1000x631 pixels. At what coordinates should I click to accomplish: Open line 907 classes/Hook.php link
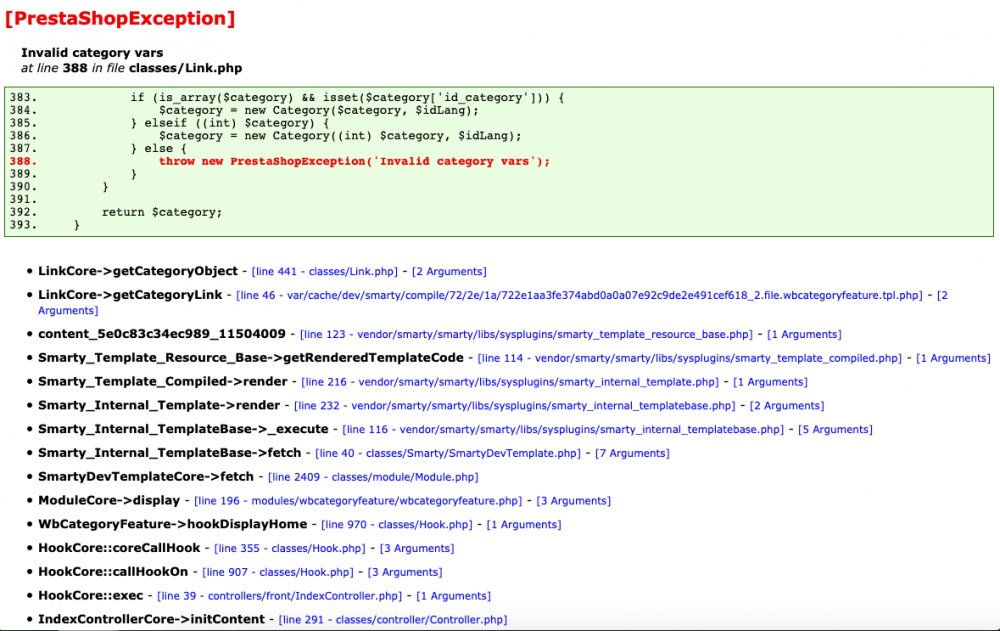277,572
